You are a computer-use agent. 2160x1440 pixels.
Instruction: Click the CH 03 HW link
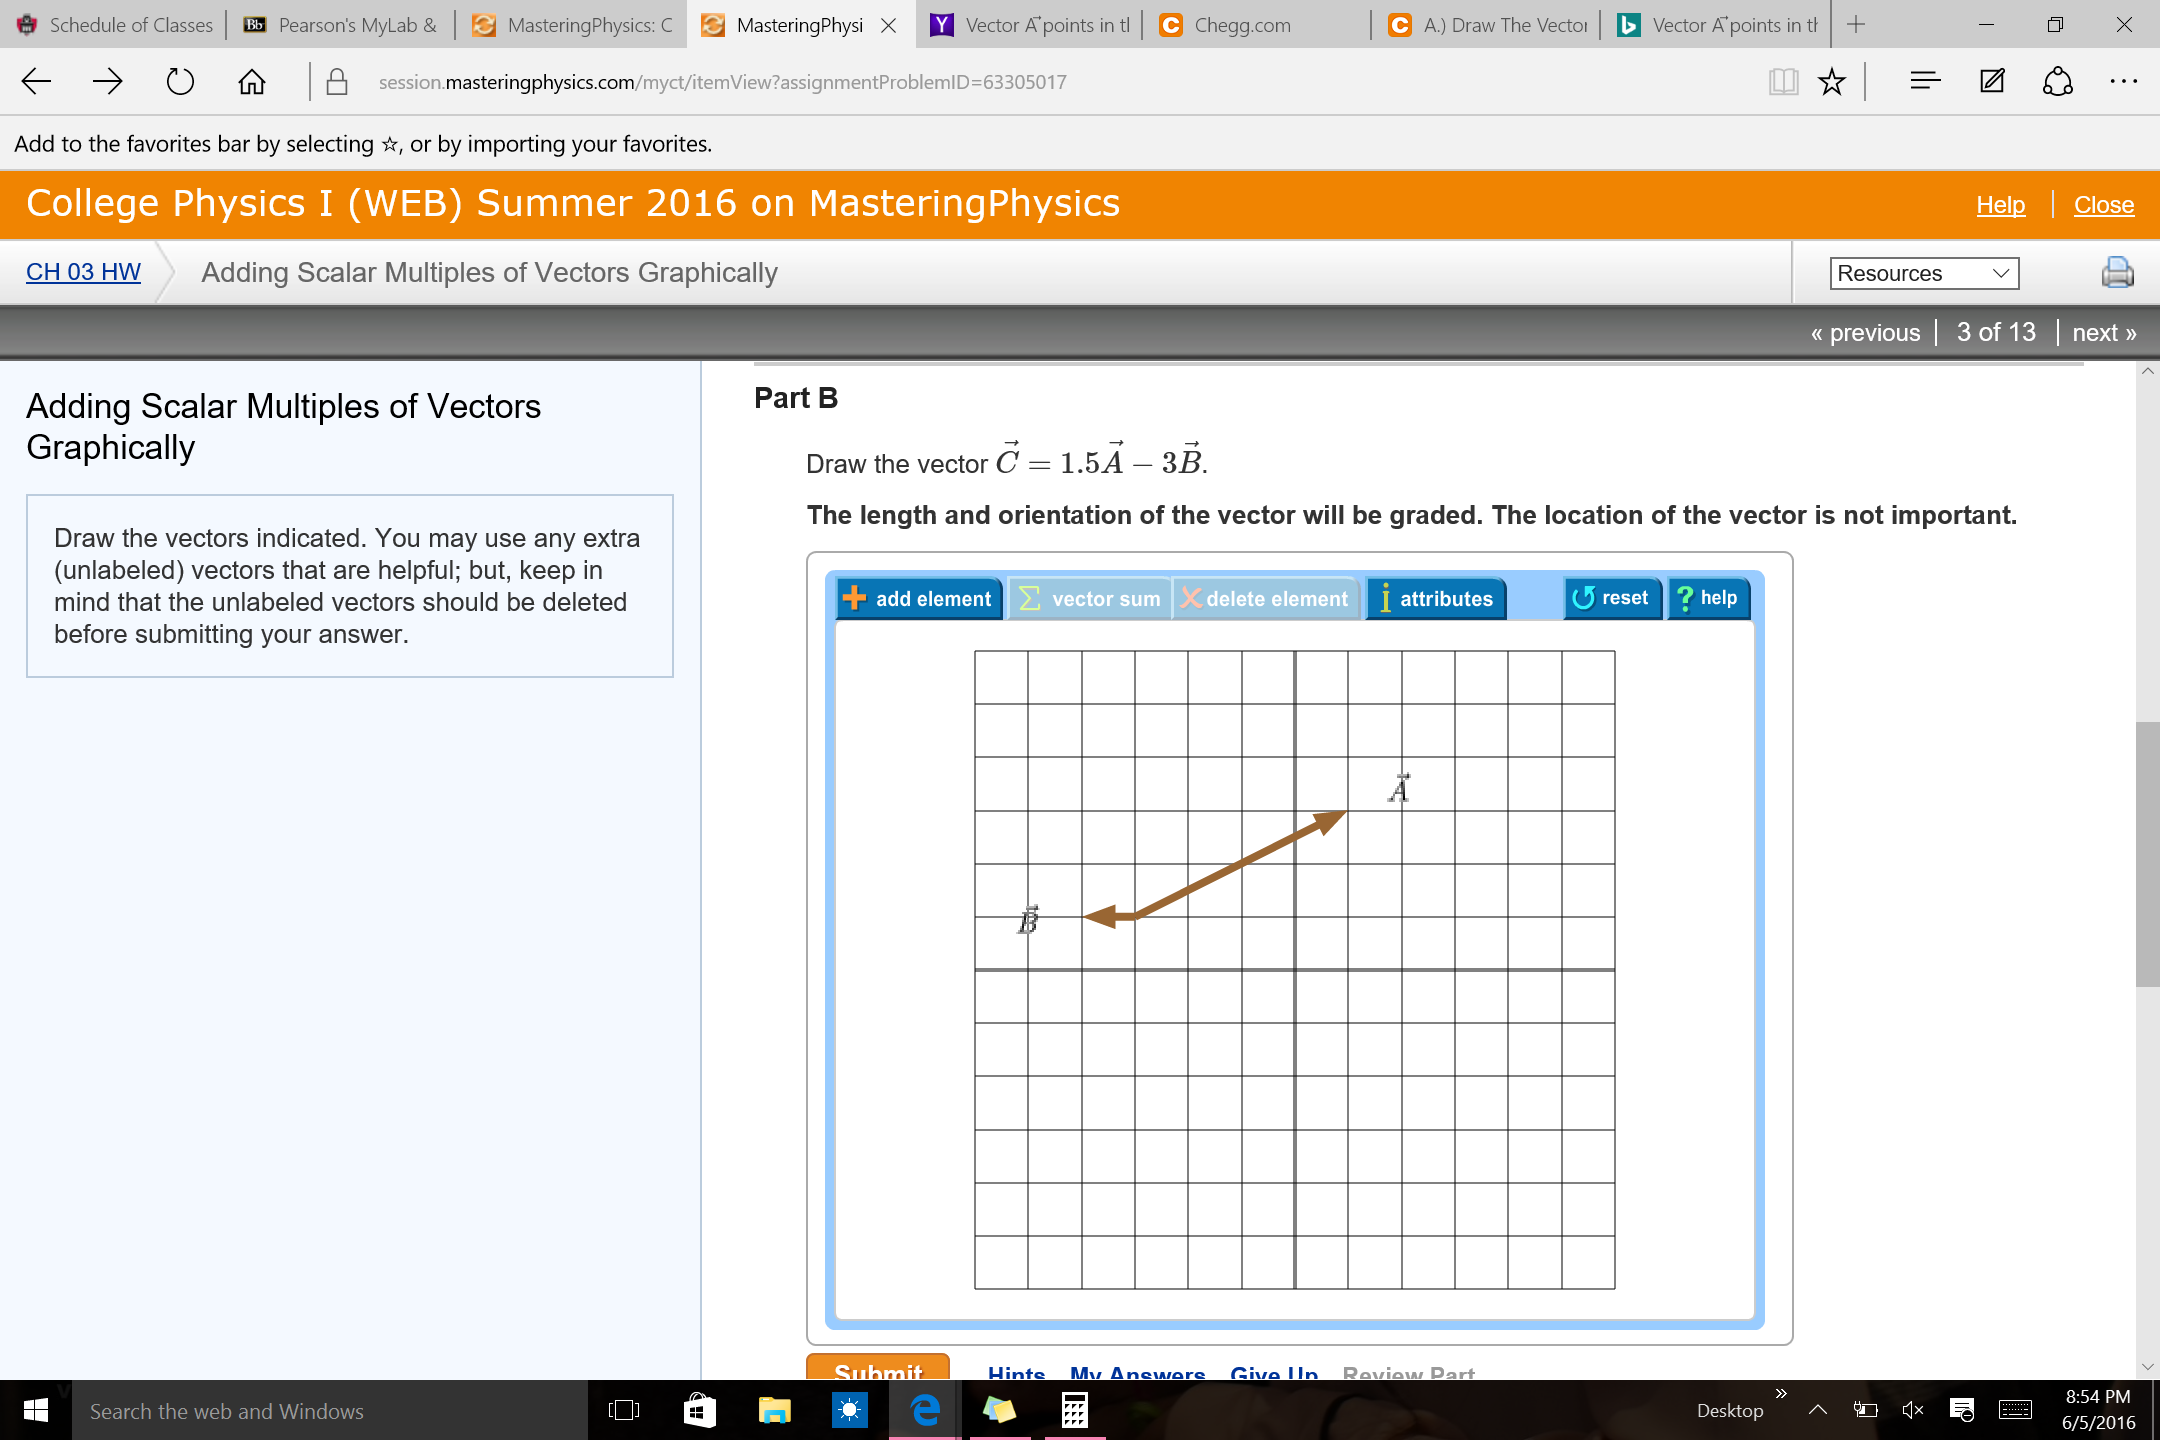pyautogui.click(x=82, y=272)
